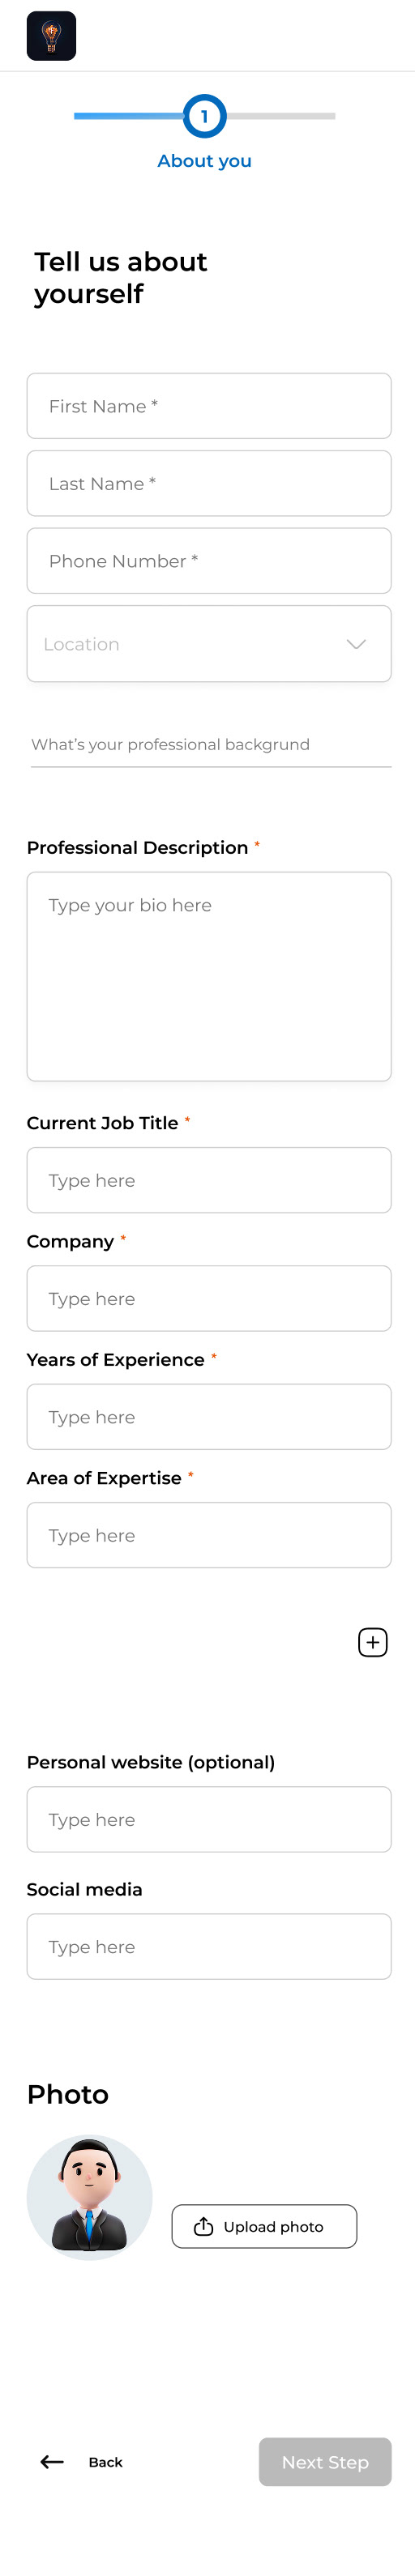Screen dimensions: 415x2576
Task: Click the professional background text field
Action: click(x=211, y=746)
